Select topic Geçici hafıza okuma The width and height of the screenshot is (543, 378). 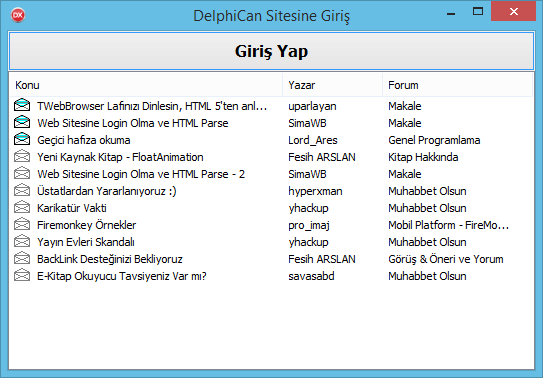[x=84, y=140]
